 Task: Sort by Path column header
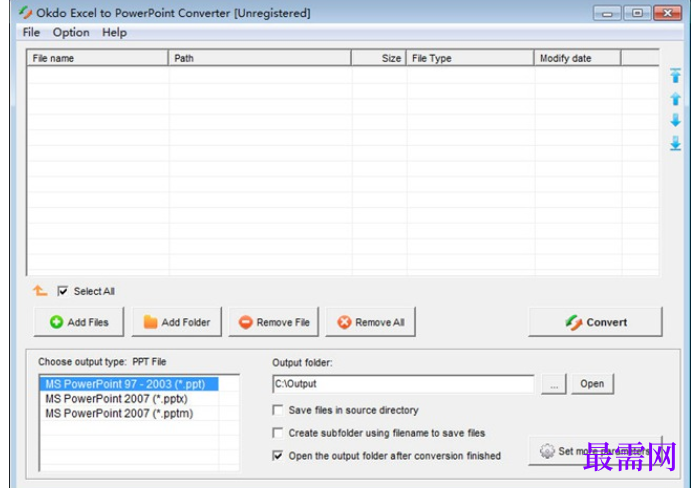click(x=260, y=58)
